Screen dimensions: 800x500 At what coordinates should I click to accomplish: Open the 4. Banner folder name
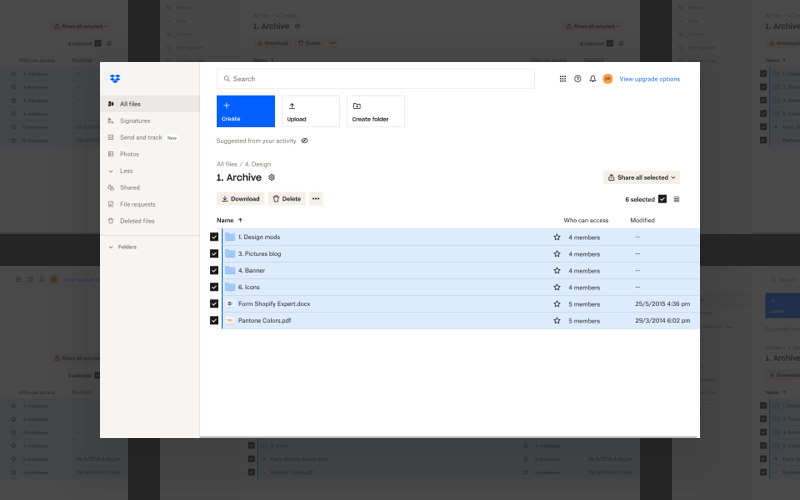coord(251,270)
